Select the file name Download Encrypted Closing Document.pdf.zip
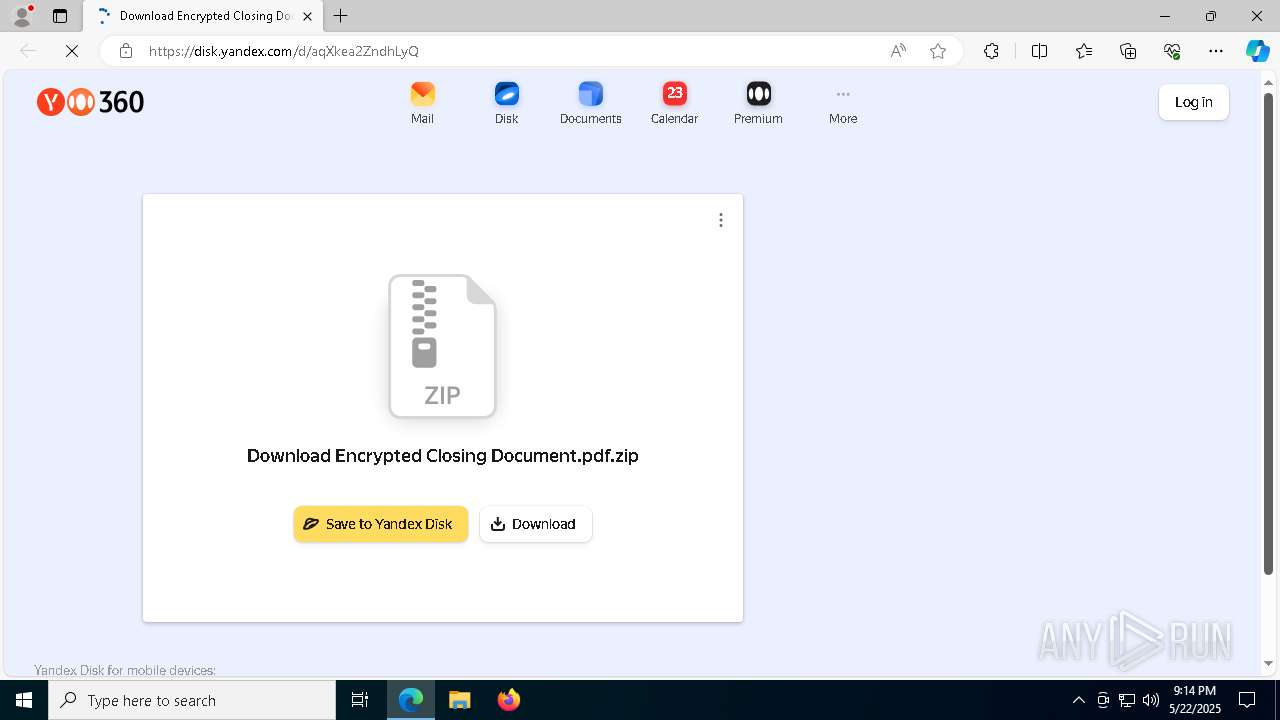 point(442,456)
